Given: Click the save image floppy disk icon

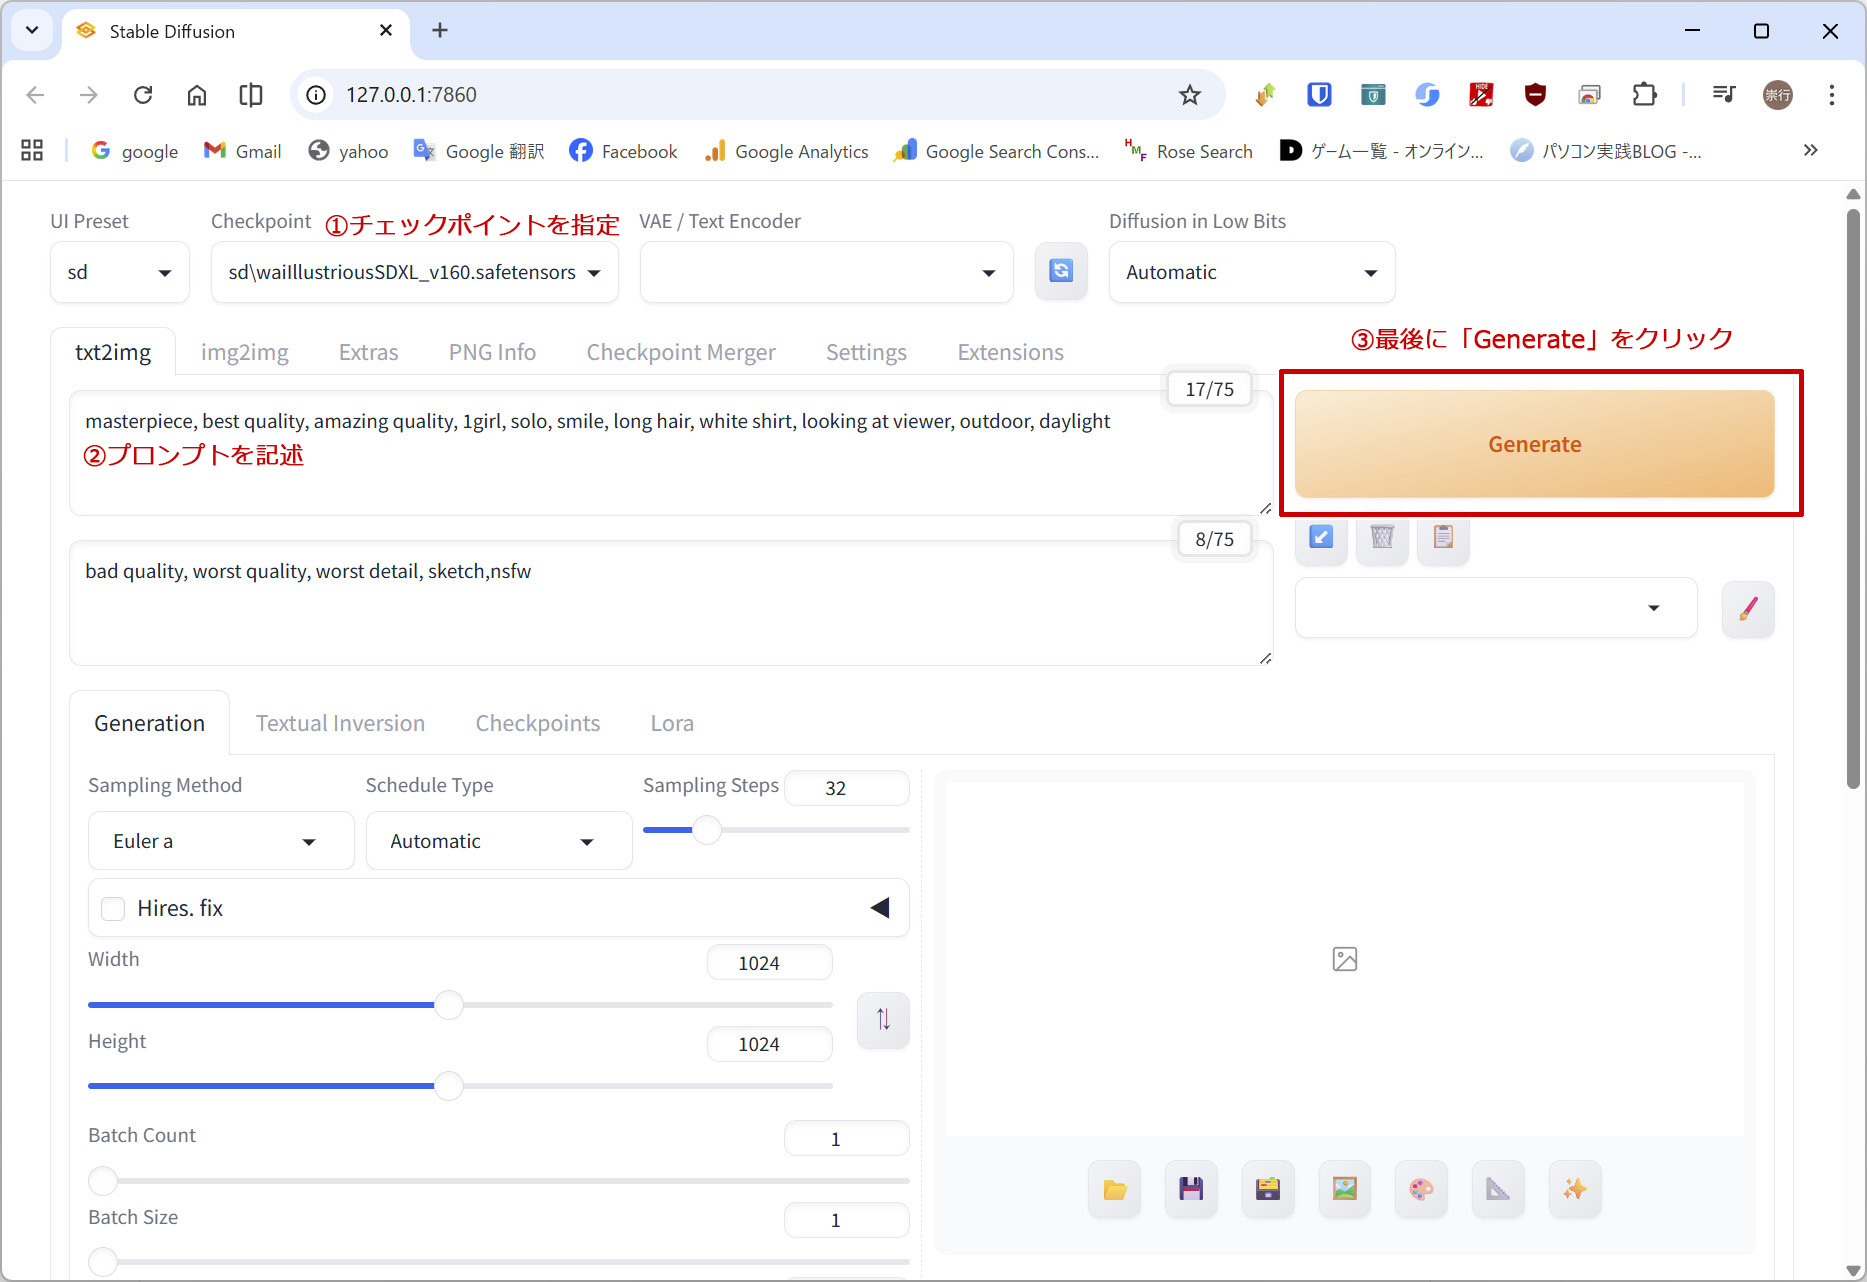Looking at the screenshot, I should pos(1191,1189).
